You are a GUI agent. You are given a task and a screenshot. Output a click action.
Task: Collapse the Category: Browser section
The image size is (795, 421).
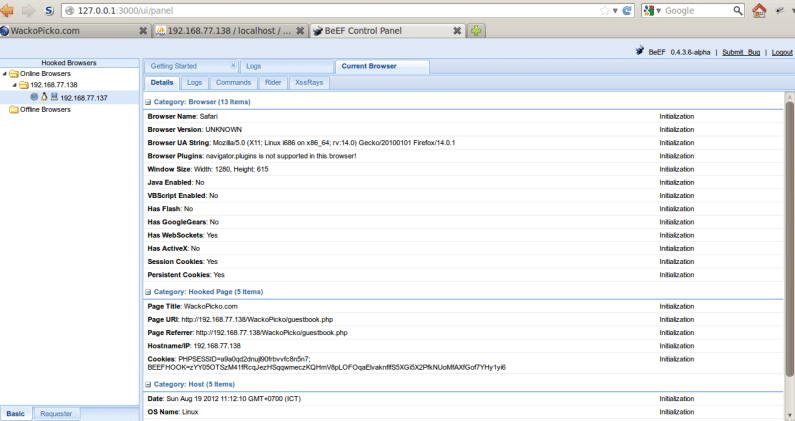pos(149,102)
